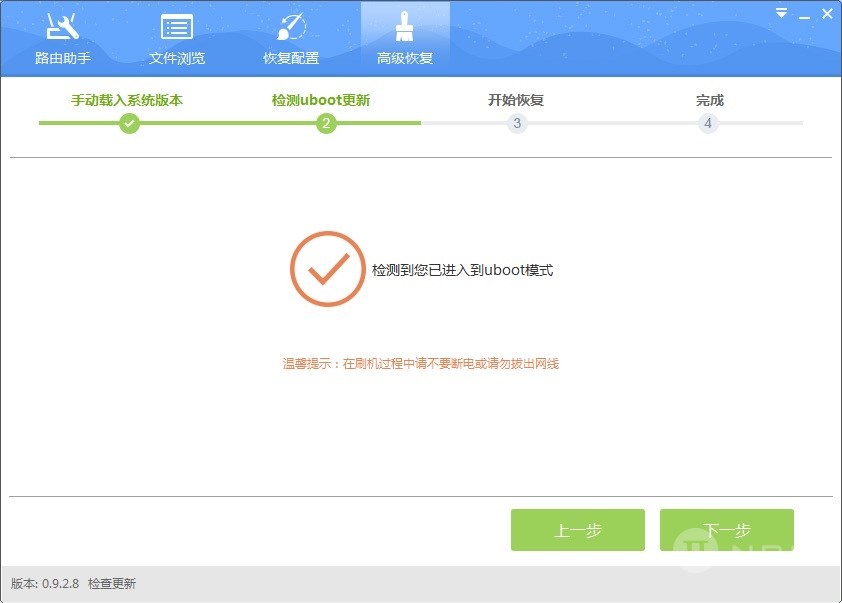842x603 pixels.
Task: Click the 检测uboot更新 step label
Action: click(x=321, y=100)
